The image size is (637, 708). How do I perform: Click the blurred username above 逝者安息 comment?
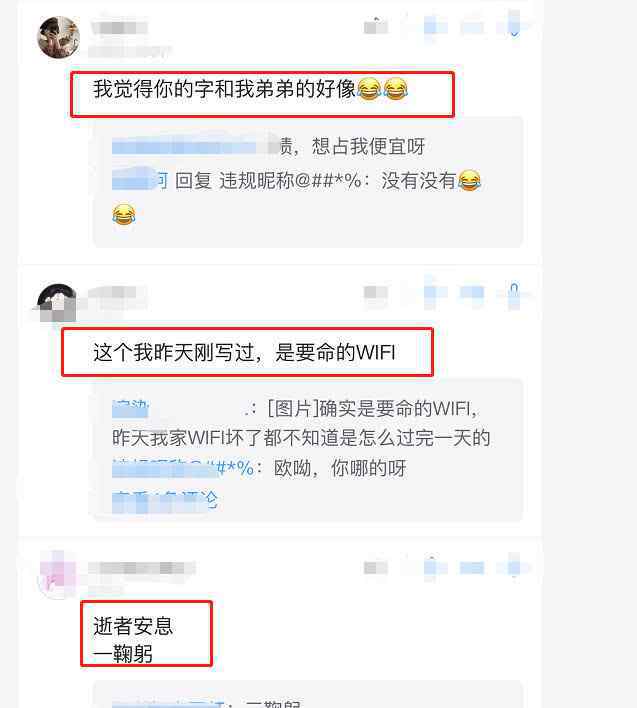[142, 568]
